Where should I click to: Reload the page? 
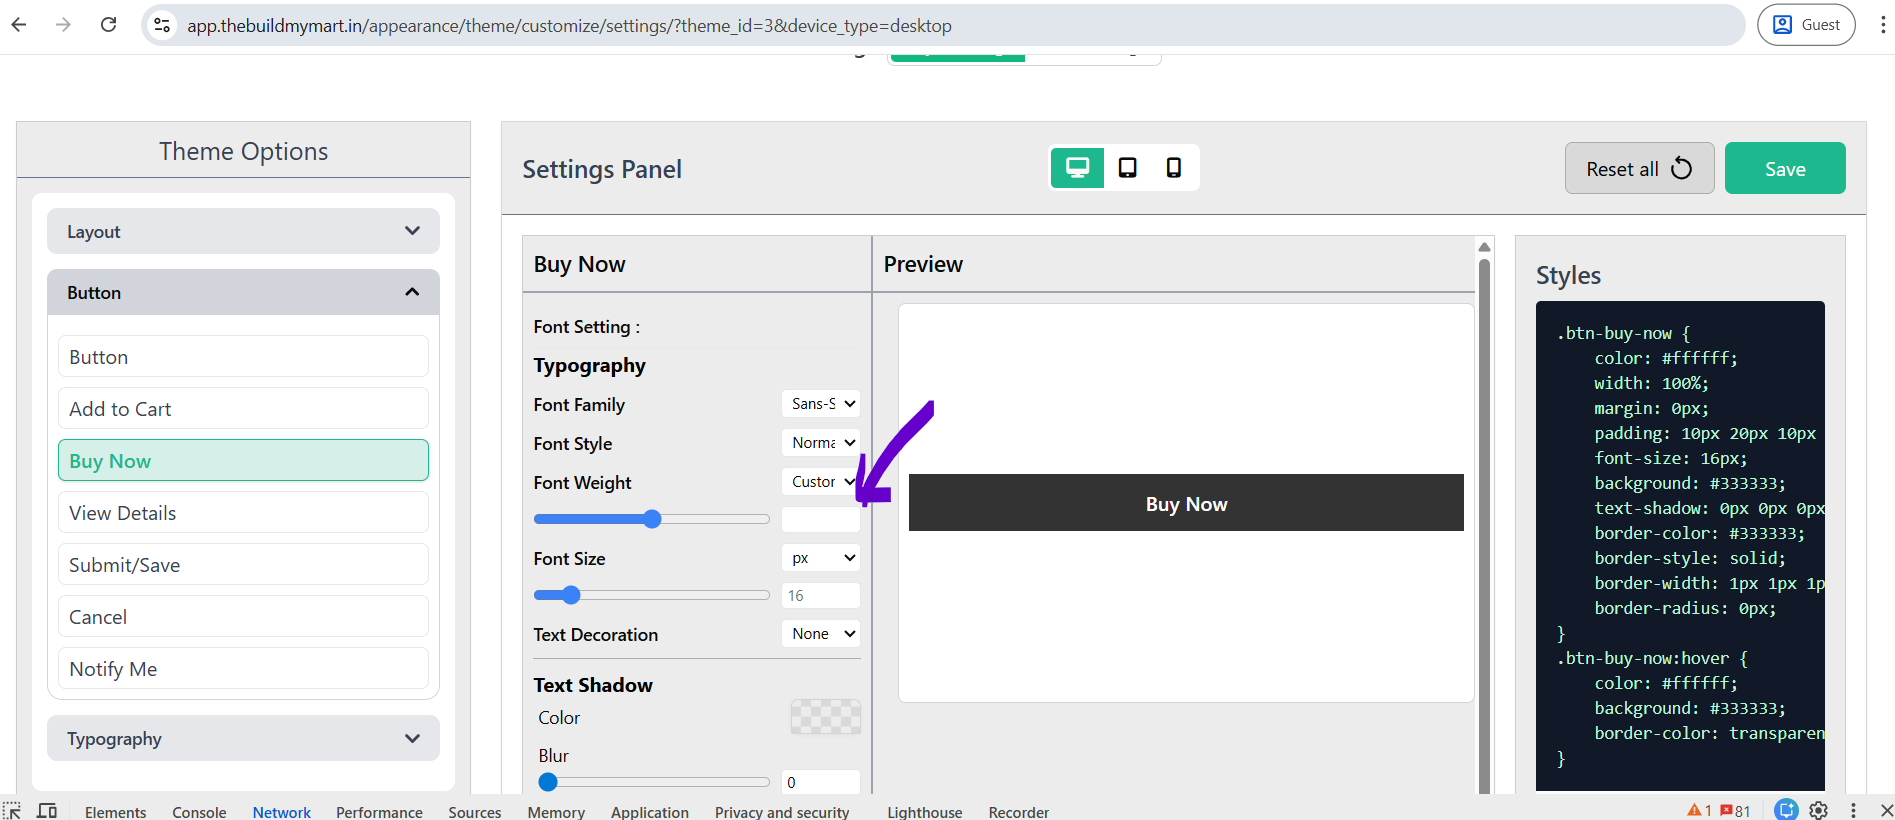[x=109, y=25]
